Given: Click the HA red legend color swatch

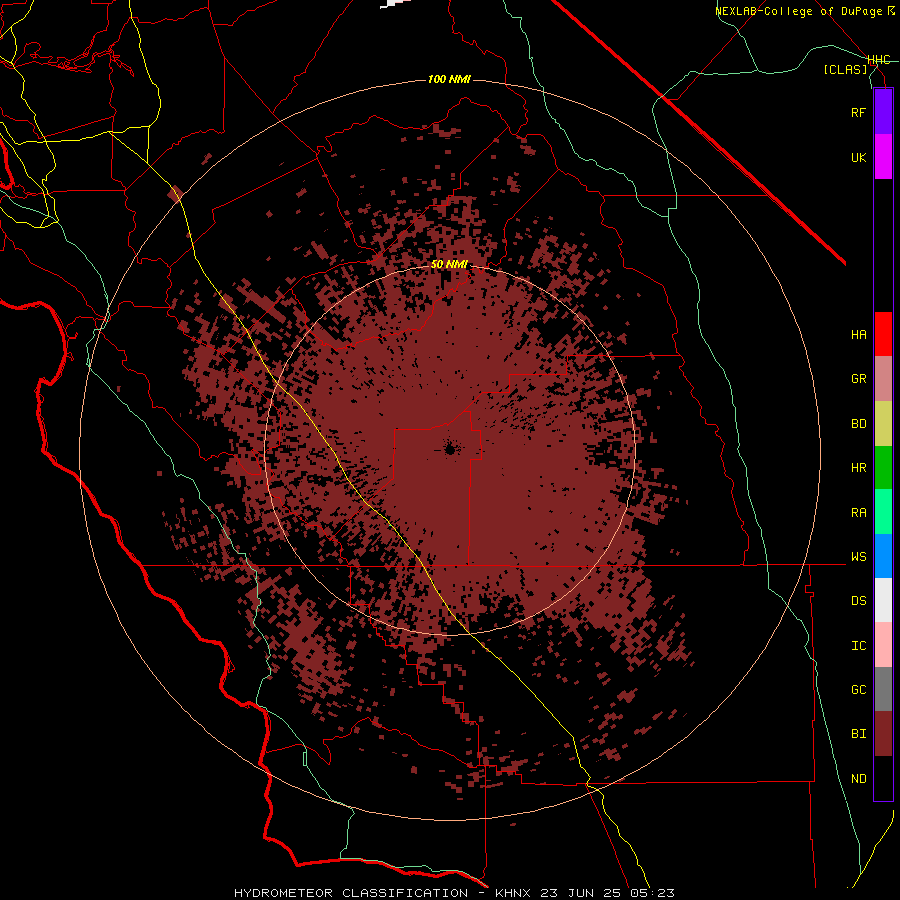Looking at the screenshot, I should coord(883,334).
